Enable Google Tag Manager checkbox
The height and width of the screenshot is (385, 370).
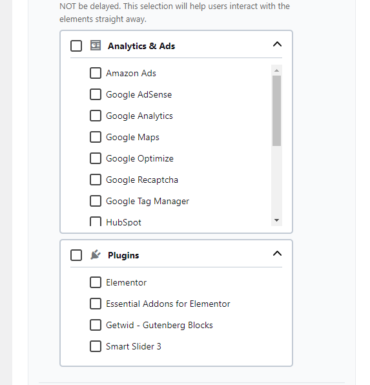(x=96, y=201)
